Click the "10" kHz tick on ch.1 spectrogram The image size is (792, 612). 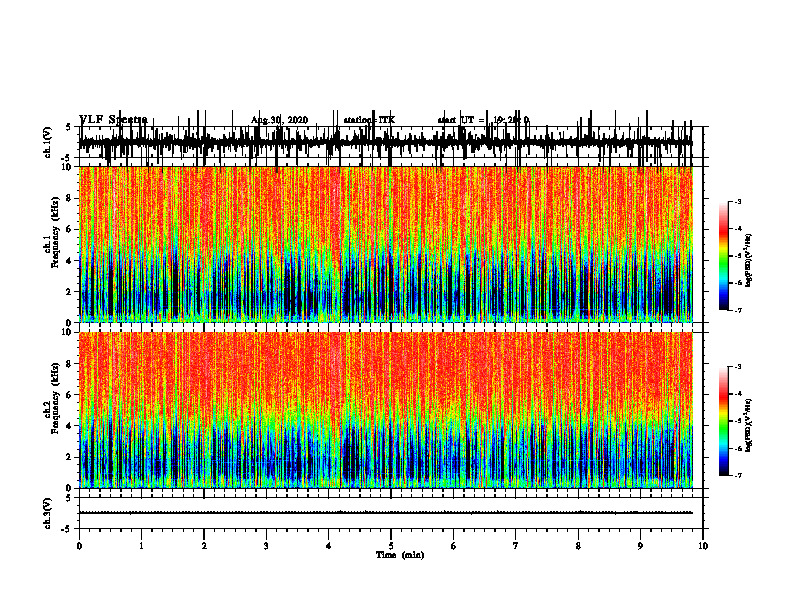point(69,167)
